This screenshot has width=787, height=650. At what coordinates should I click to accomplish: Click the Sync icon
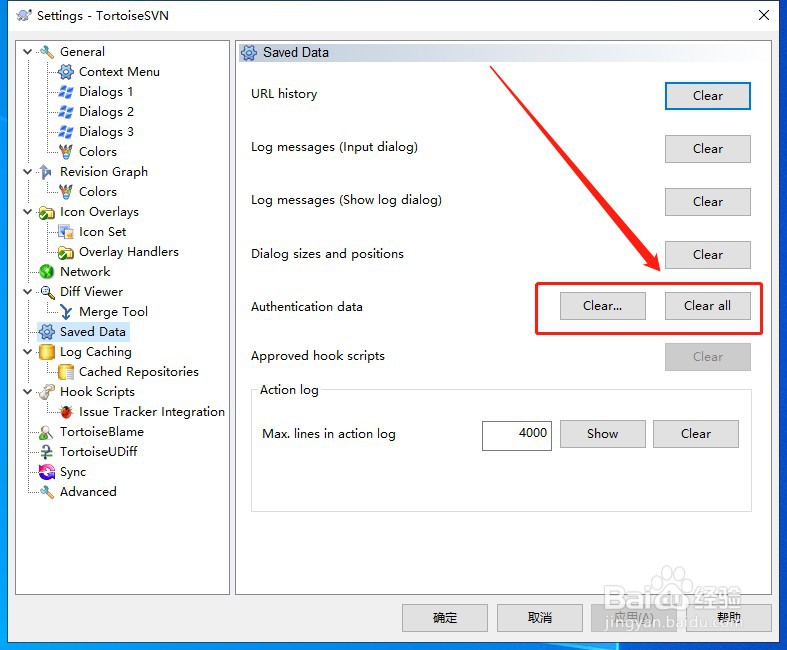(x=47, y=472)
